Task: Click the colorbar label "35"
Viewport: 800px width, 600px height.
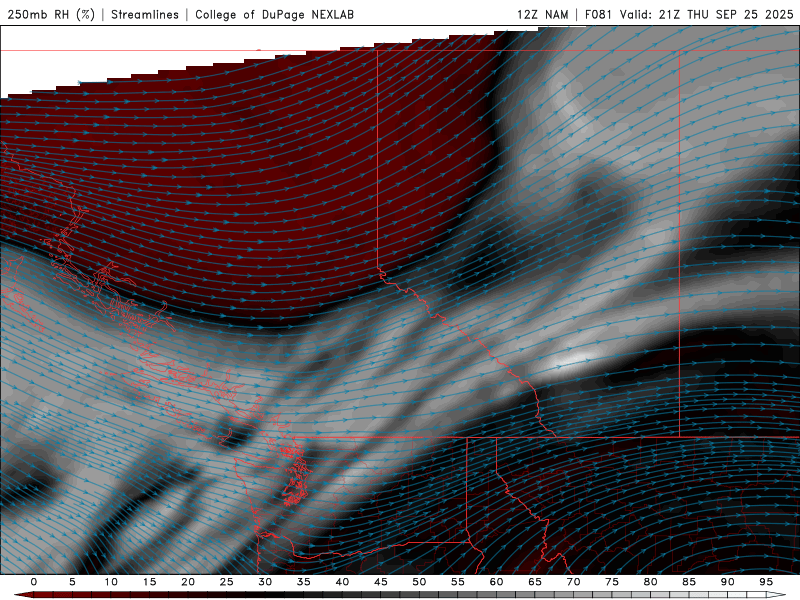Action: coord(304,582)
